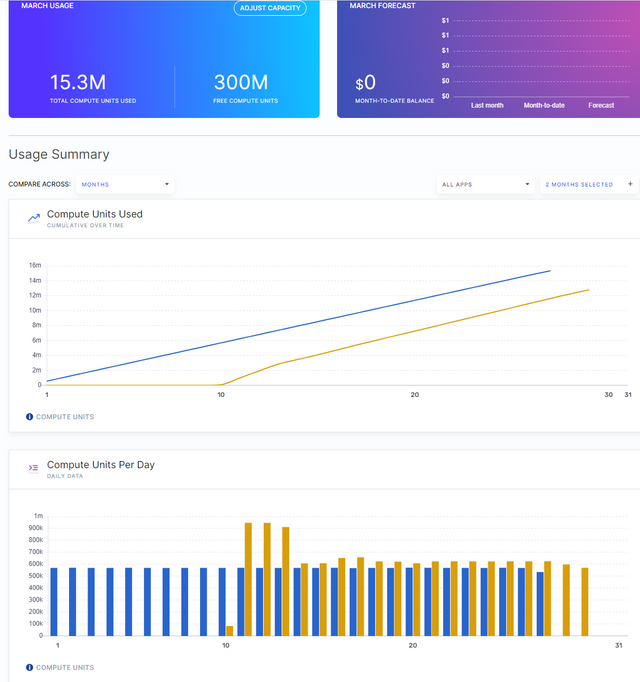Viewport: 640px width, 682px height.
Task: Click the small orange bar at day 10
Action: point(230,631)
